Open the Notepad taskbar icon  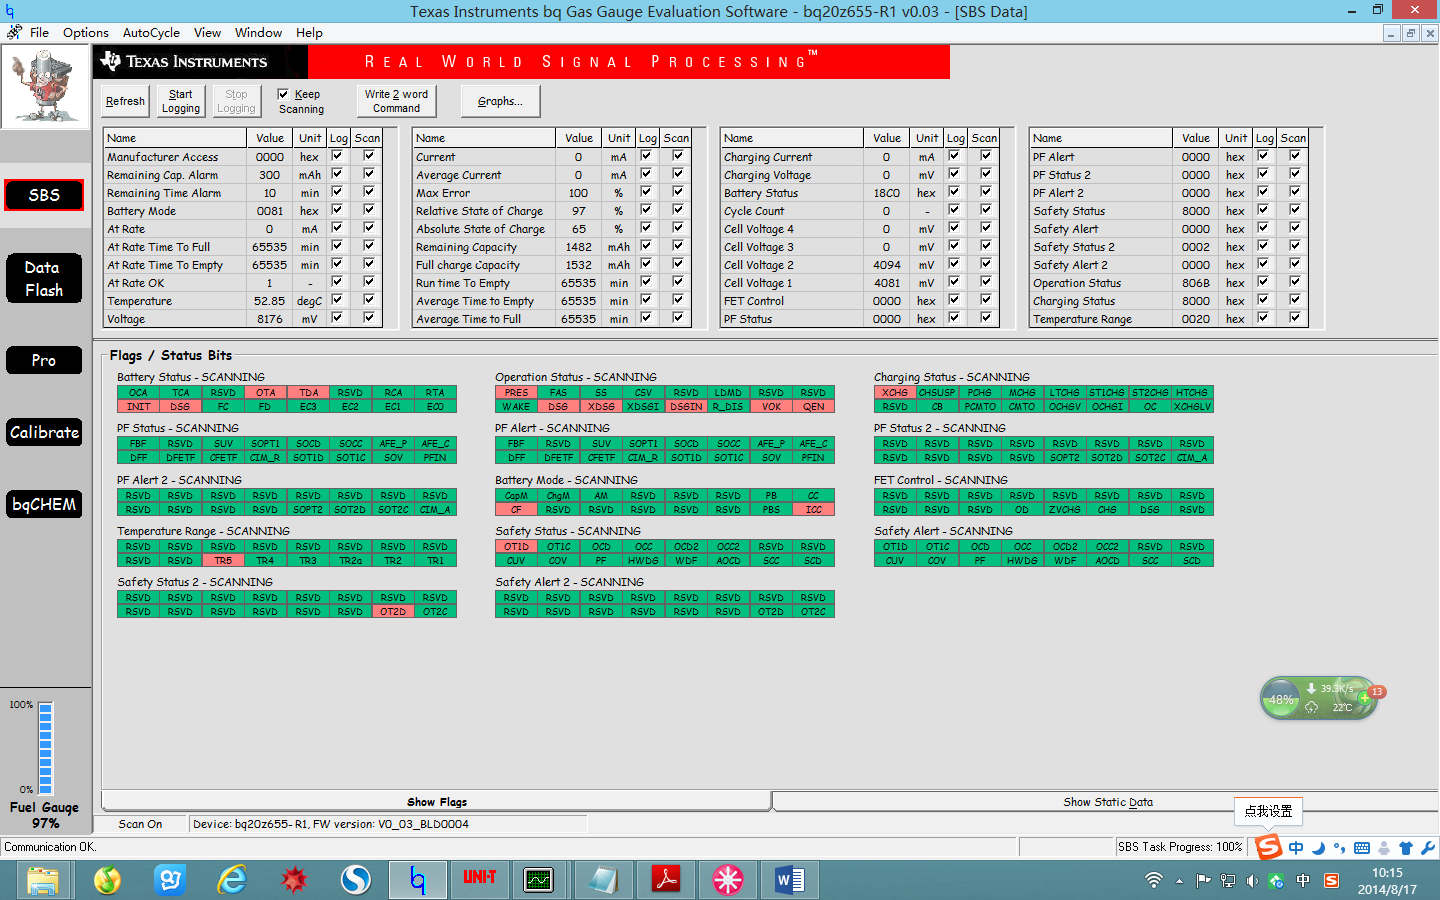click(x=603, y=880)
